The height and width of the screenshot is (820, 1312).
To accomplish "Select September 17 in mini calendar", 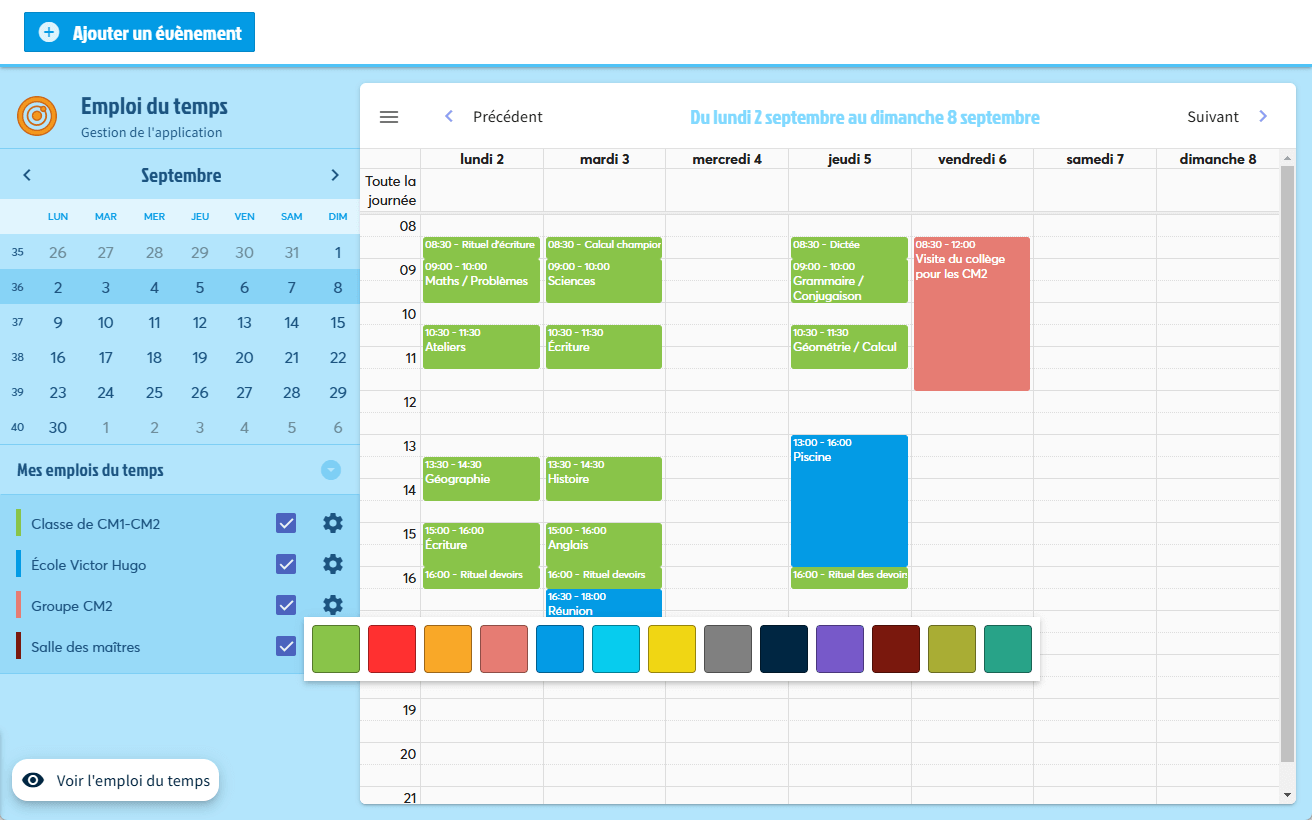I will 106,357.
